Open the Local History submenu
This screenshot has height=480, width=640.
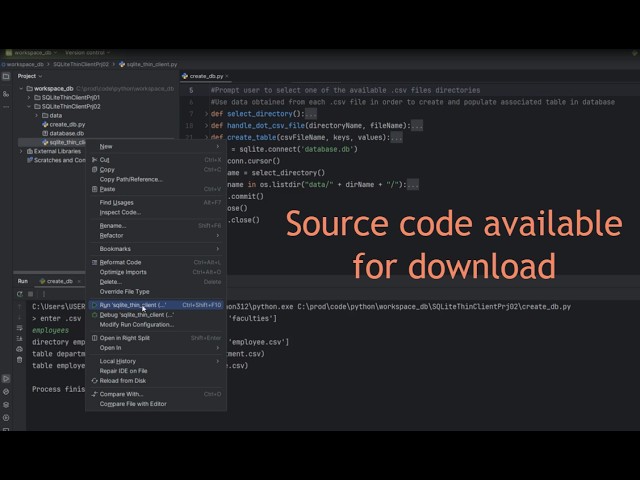pos(156,361)
